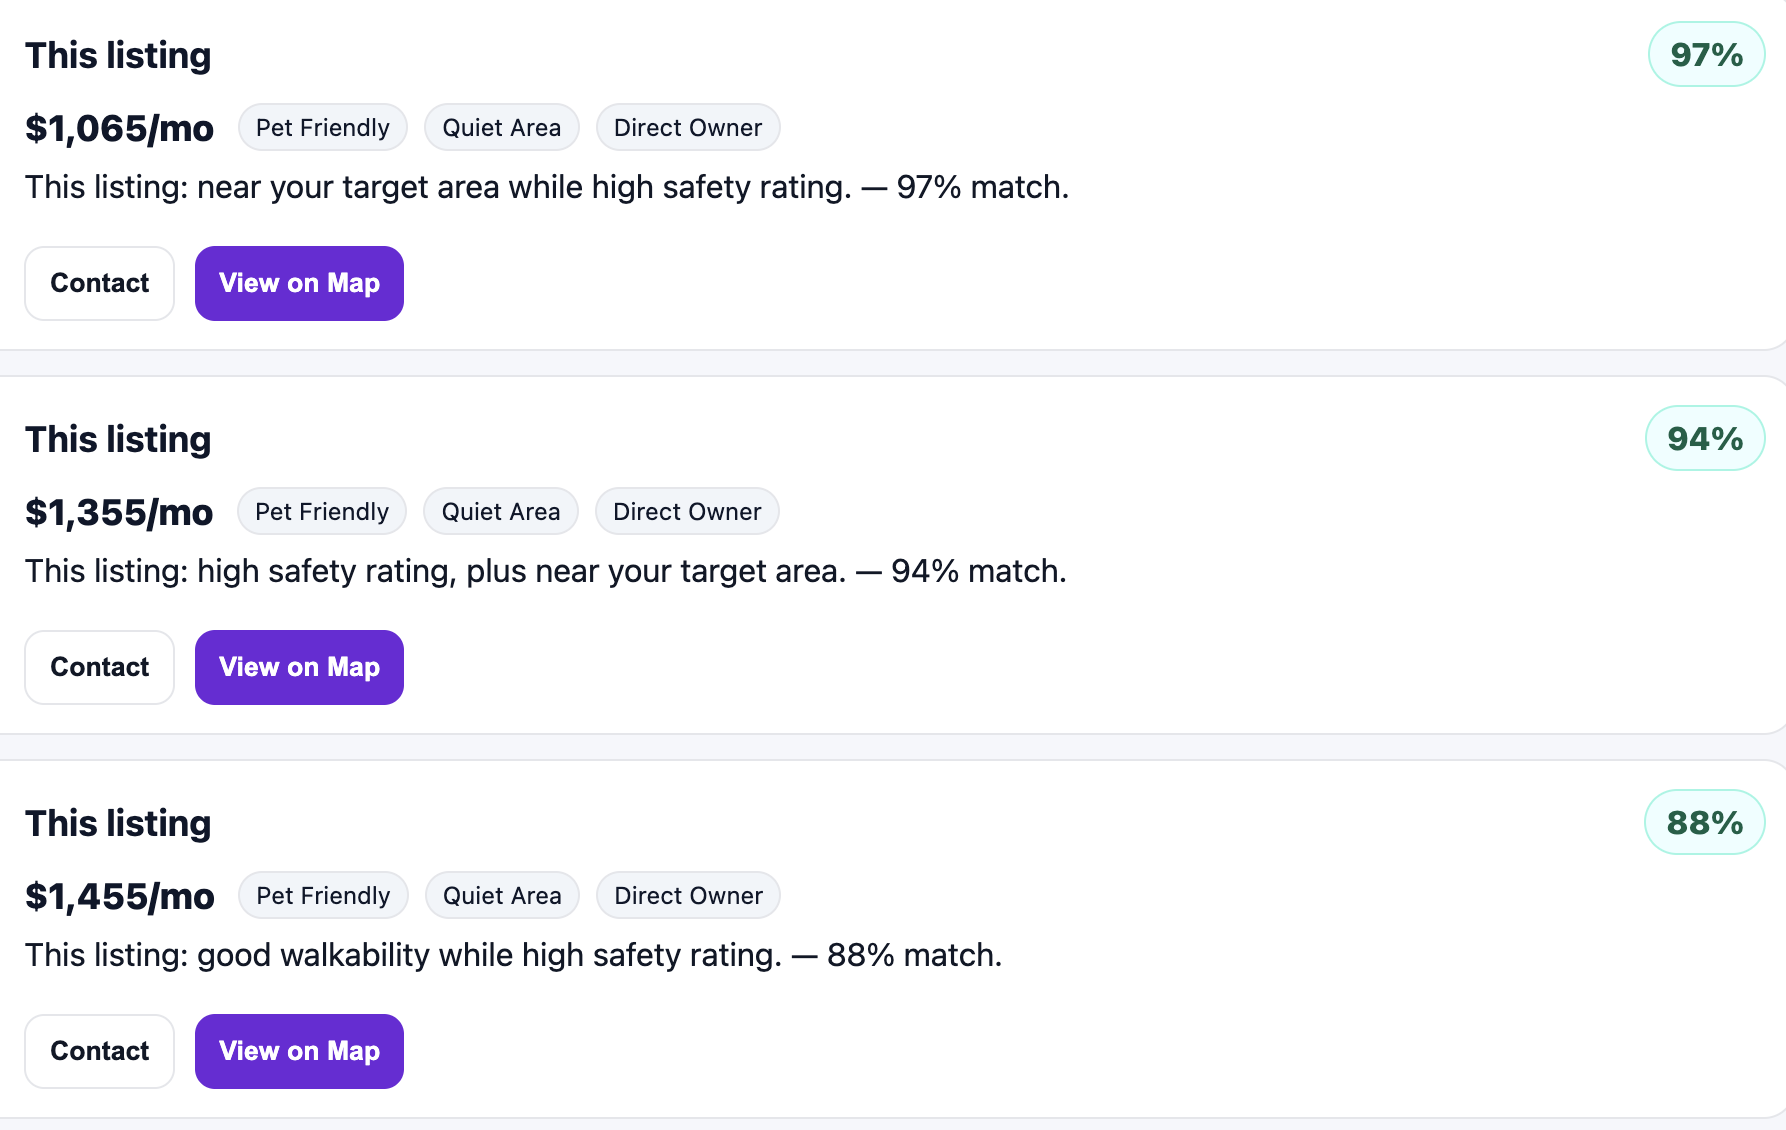This screenshot has height=1130, width=1786.
Task: Open the title of the 88% match listing
Action: click(118, 824)
